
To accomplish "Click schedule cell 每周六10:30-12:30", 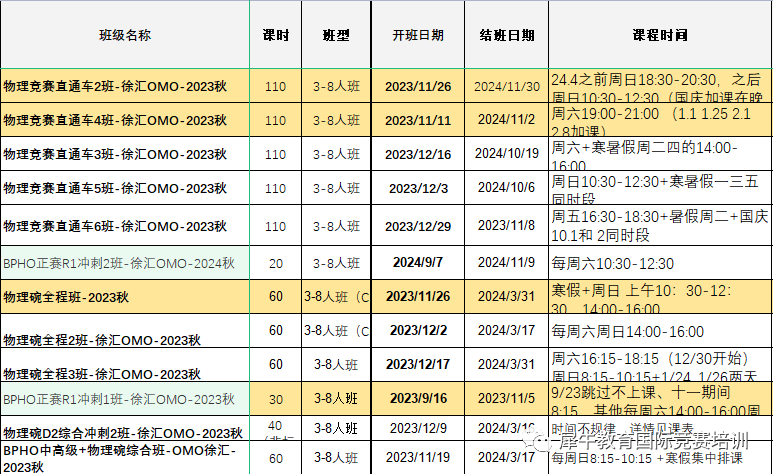I will 660,263.
